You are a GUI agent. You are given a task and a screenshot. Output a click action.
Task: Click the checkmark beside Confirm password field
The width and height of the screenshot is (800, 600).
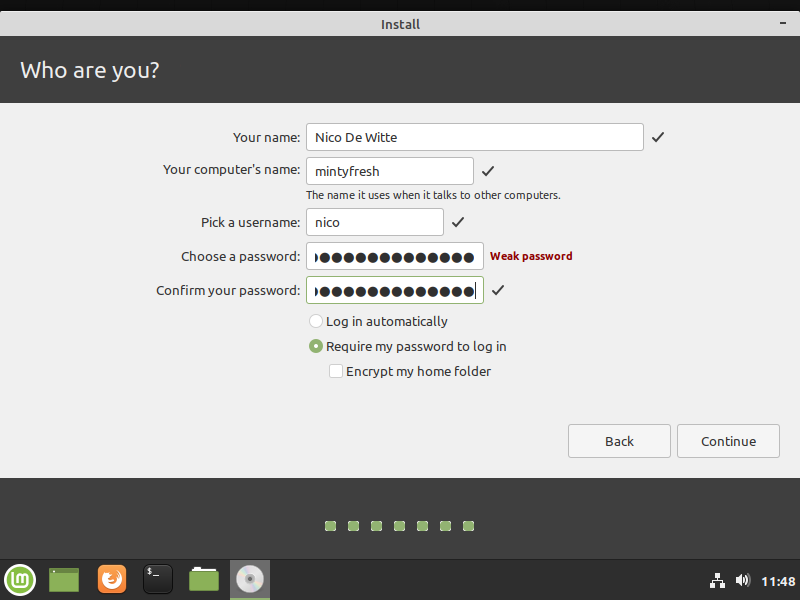click(x=497, y=290)
